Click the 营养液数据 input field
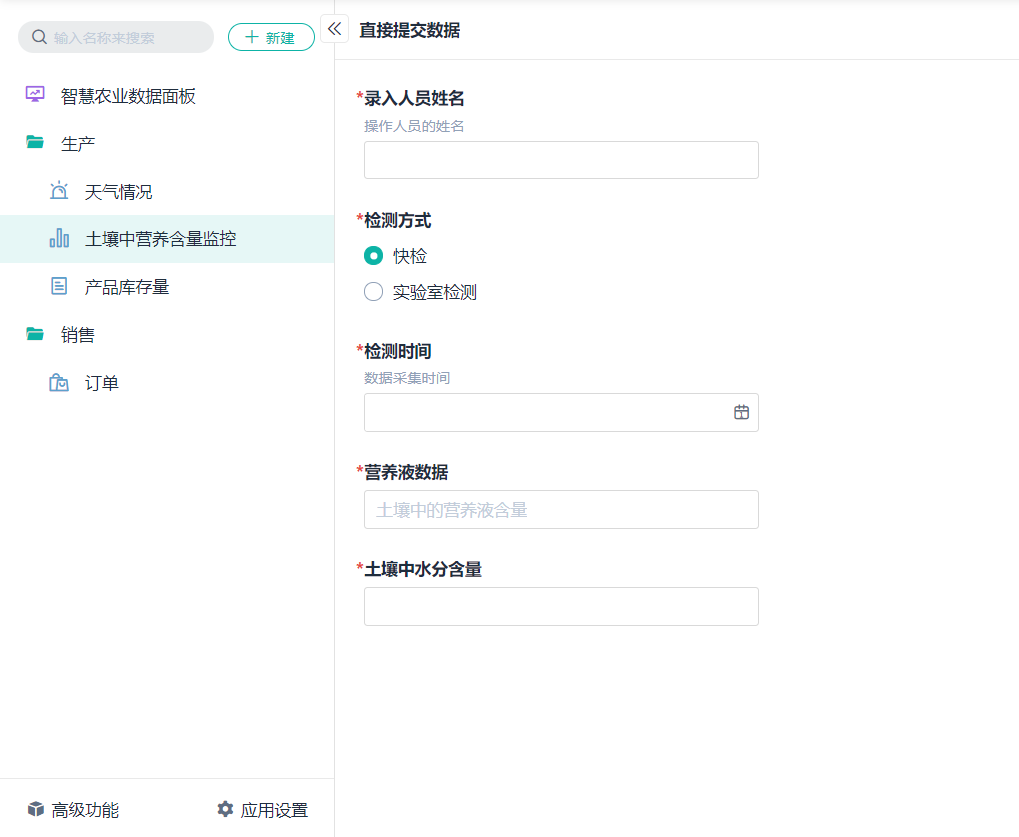 tap(561, 509)
